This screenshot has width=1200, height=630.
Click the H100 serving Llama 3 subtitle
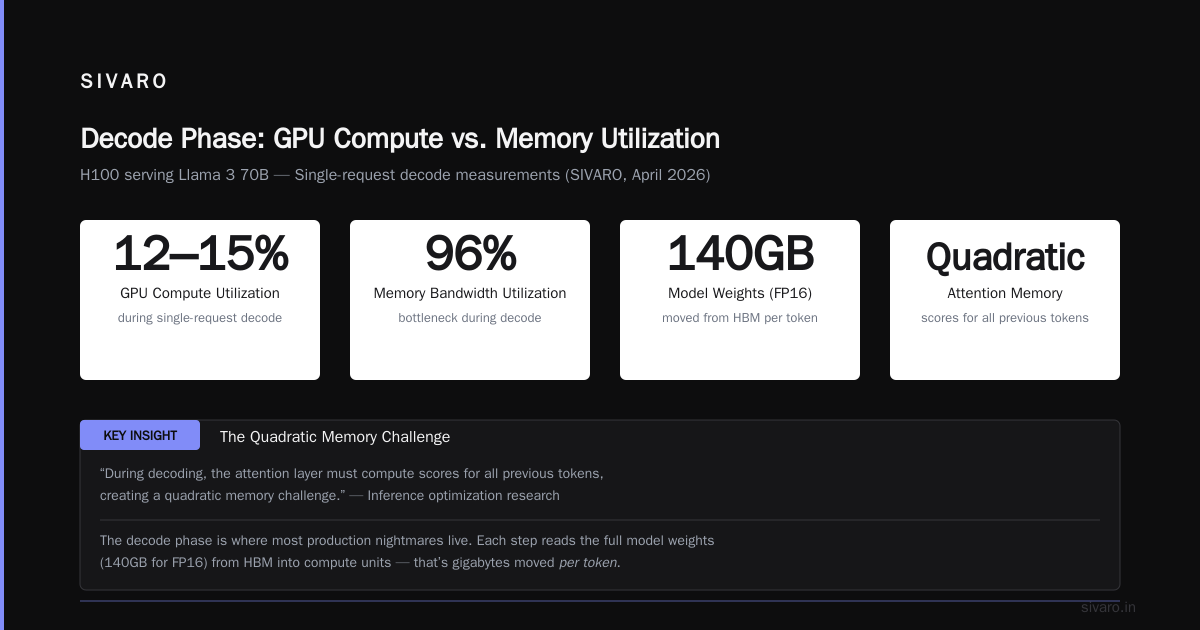[395, 175]
